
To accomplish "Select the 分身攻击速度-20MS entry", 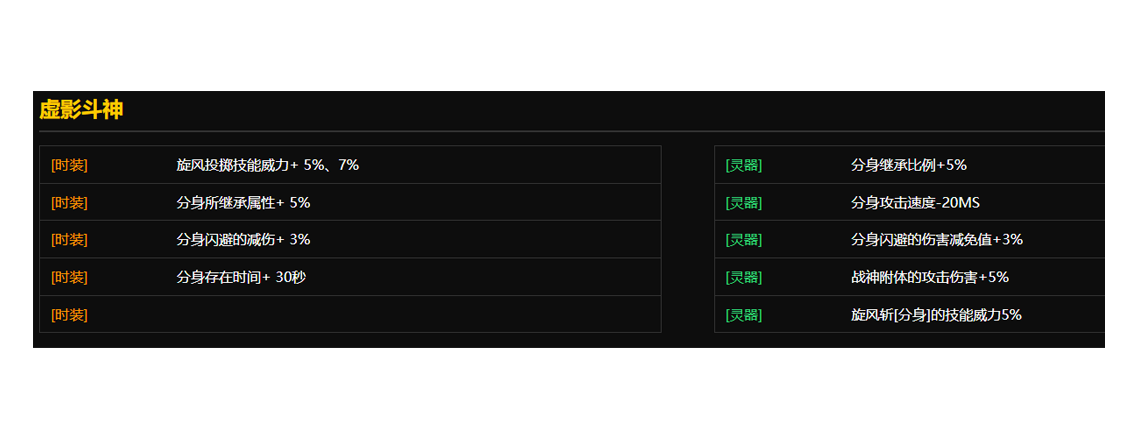I will (915, 203).
